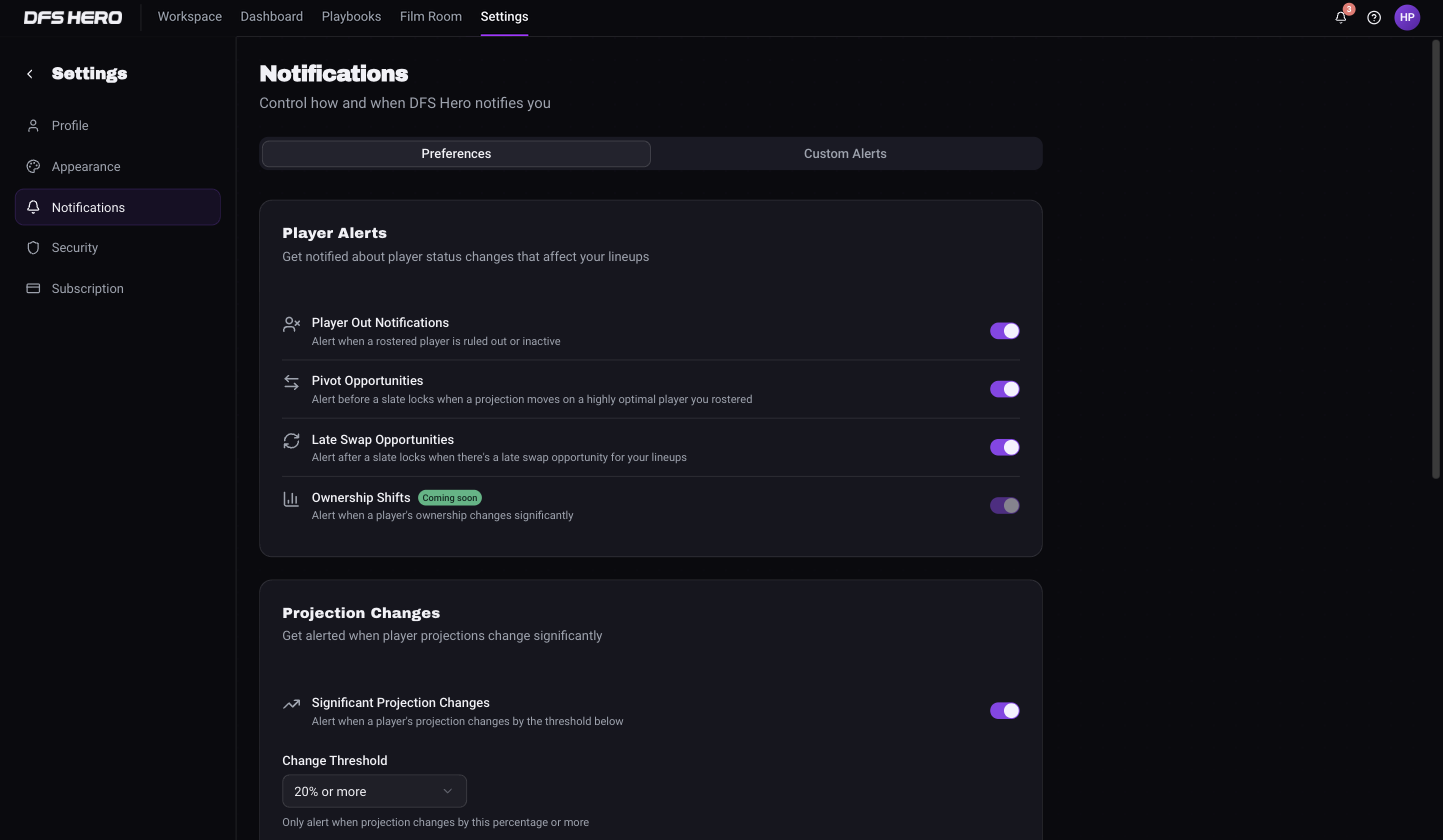1443x840 pixels.
Task: Click the 'Notifications' page title
Action: click(334, 74)
